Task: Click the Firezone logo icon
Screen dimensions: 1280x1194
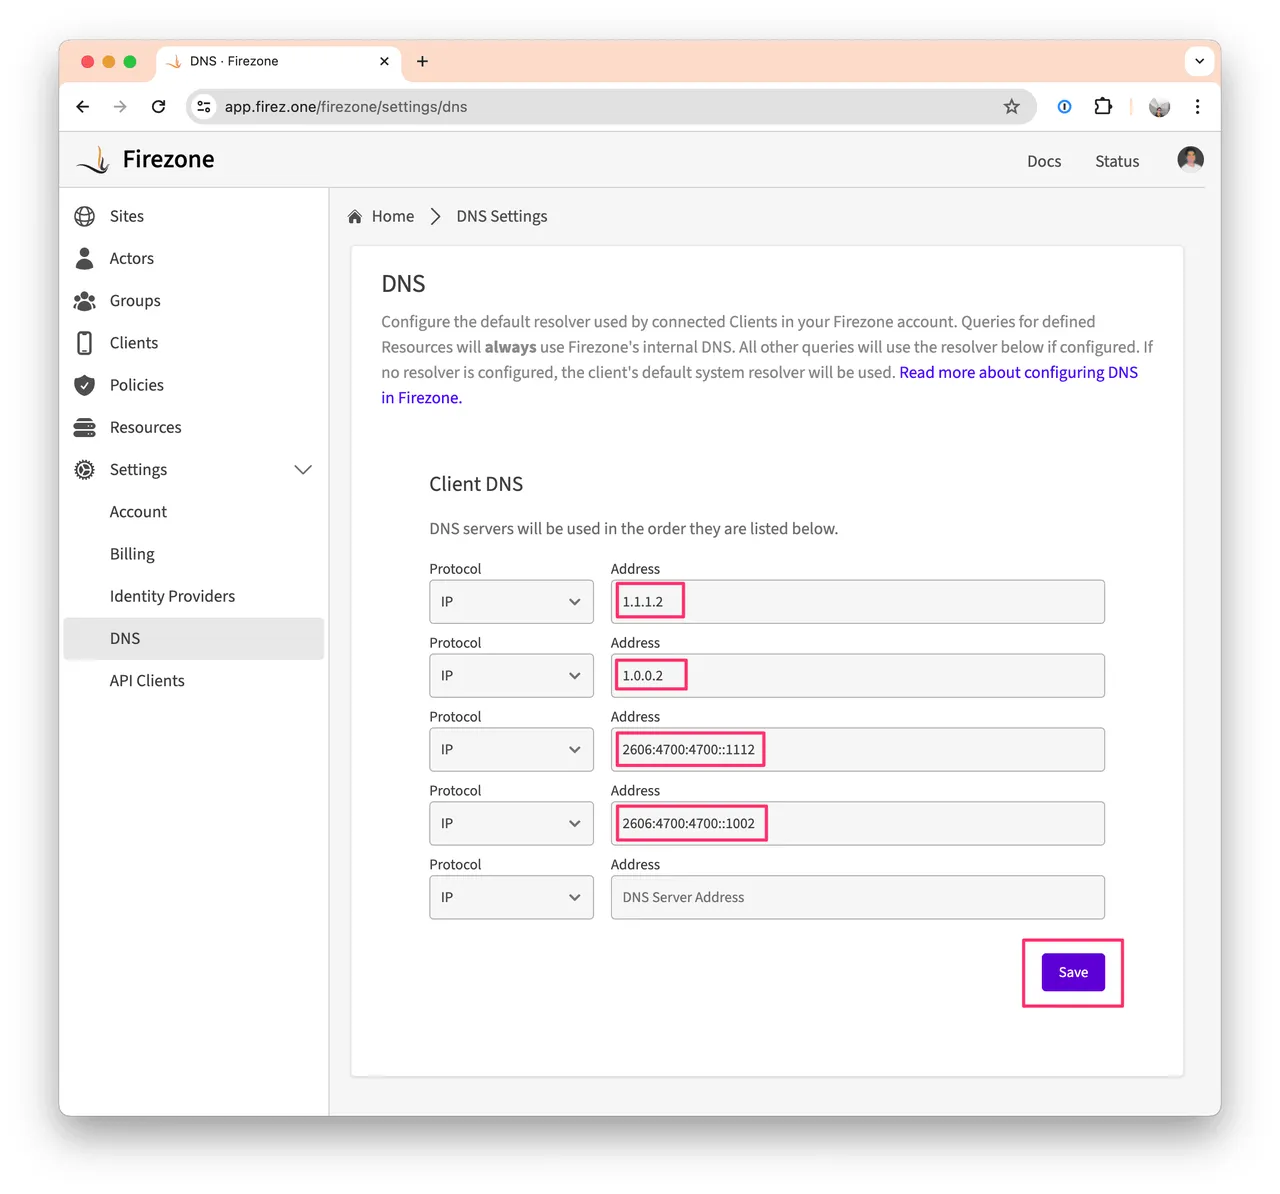Action: [x=93, y=160]
